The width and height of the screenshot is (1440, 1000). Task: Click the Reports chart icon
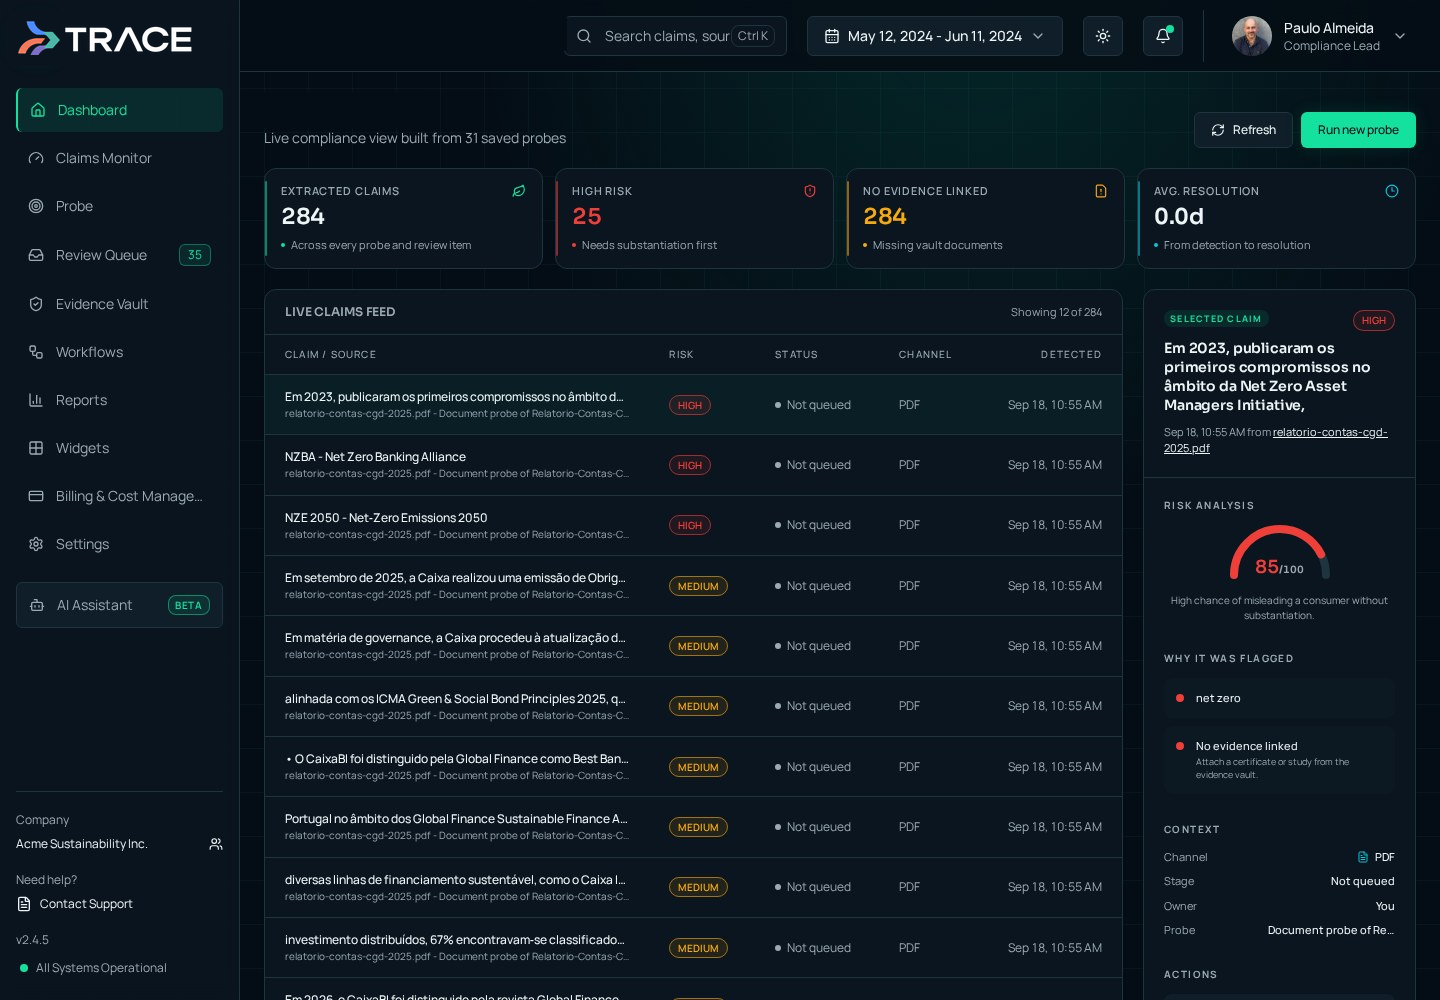point(36,400)
